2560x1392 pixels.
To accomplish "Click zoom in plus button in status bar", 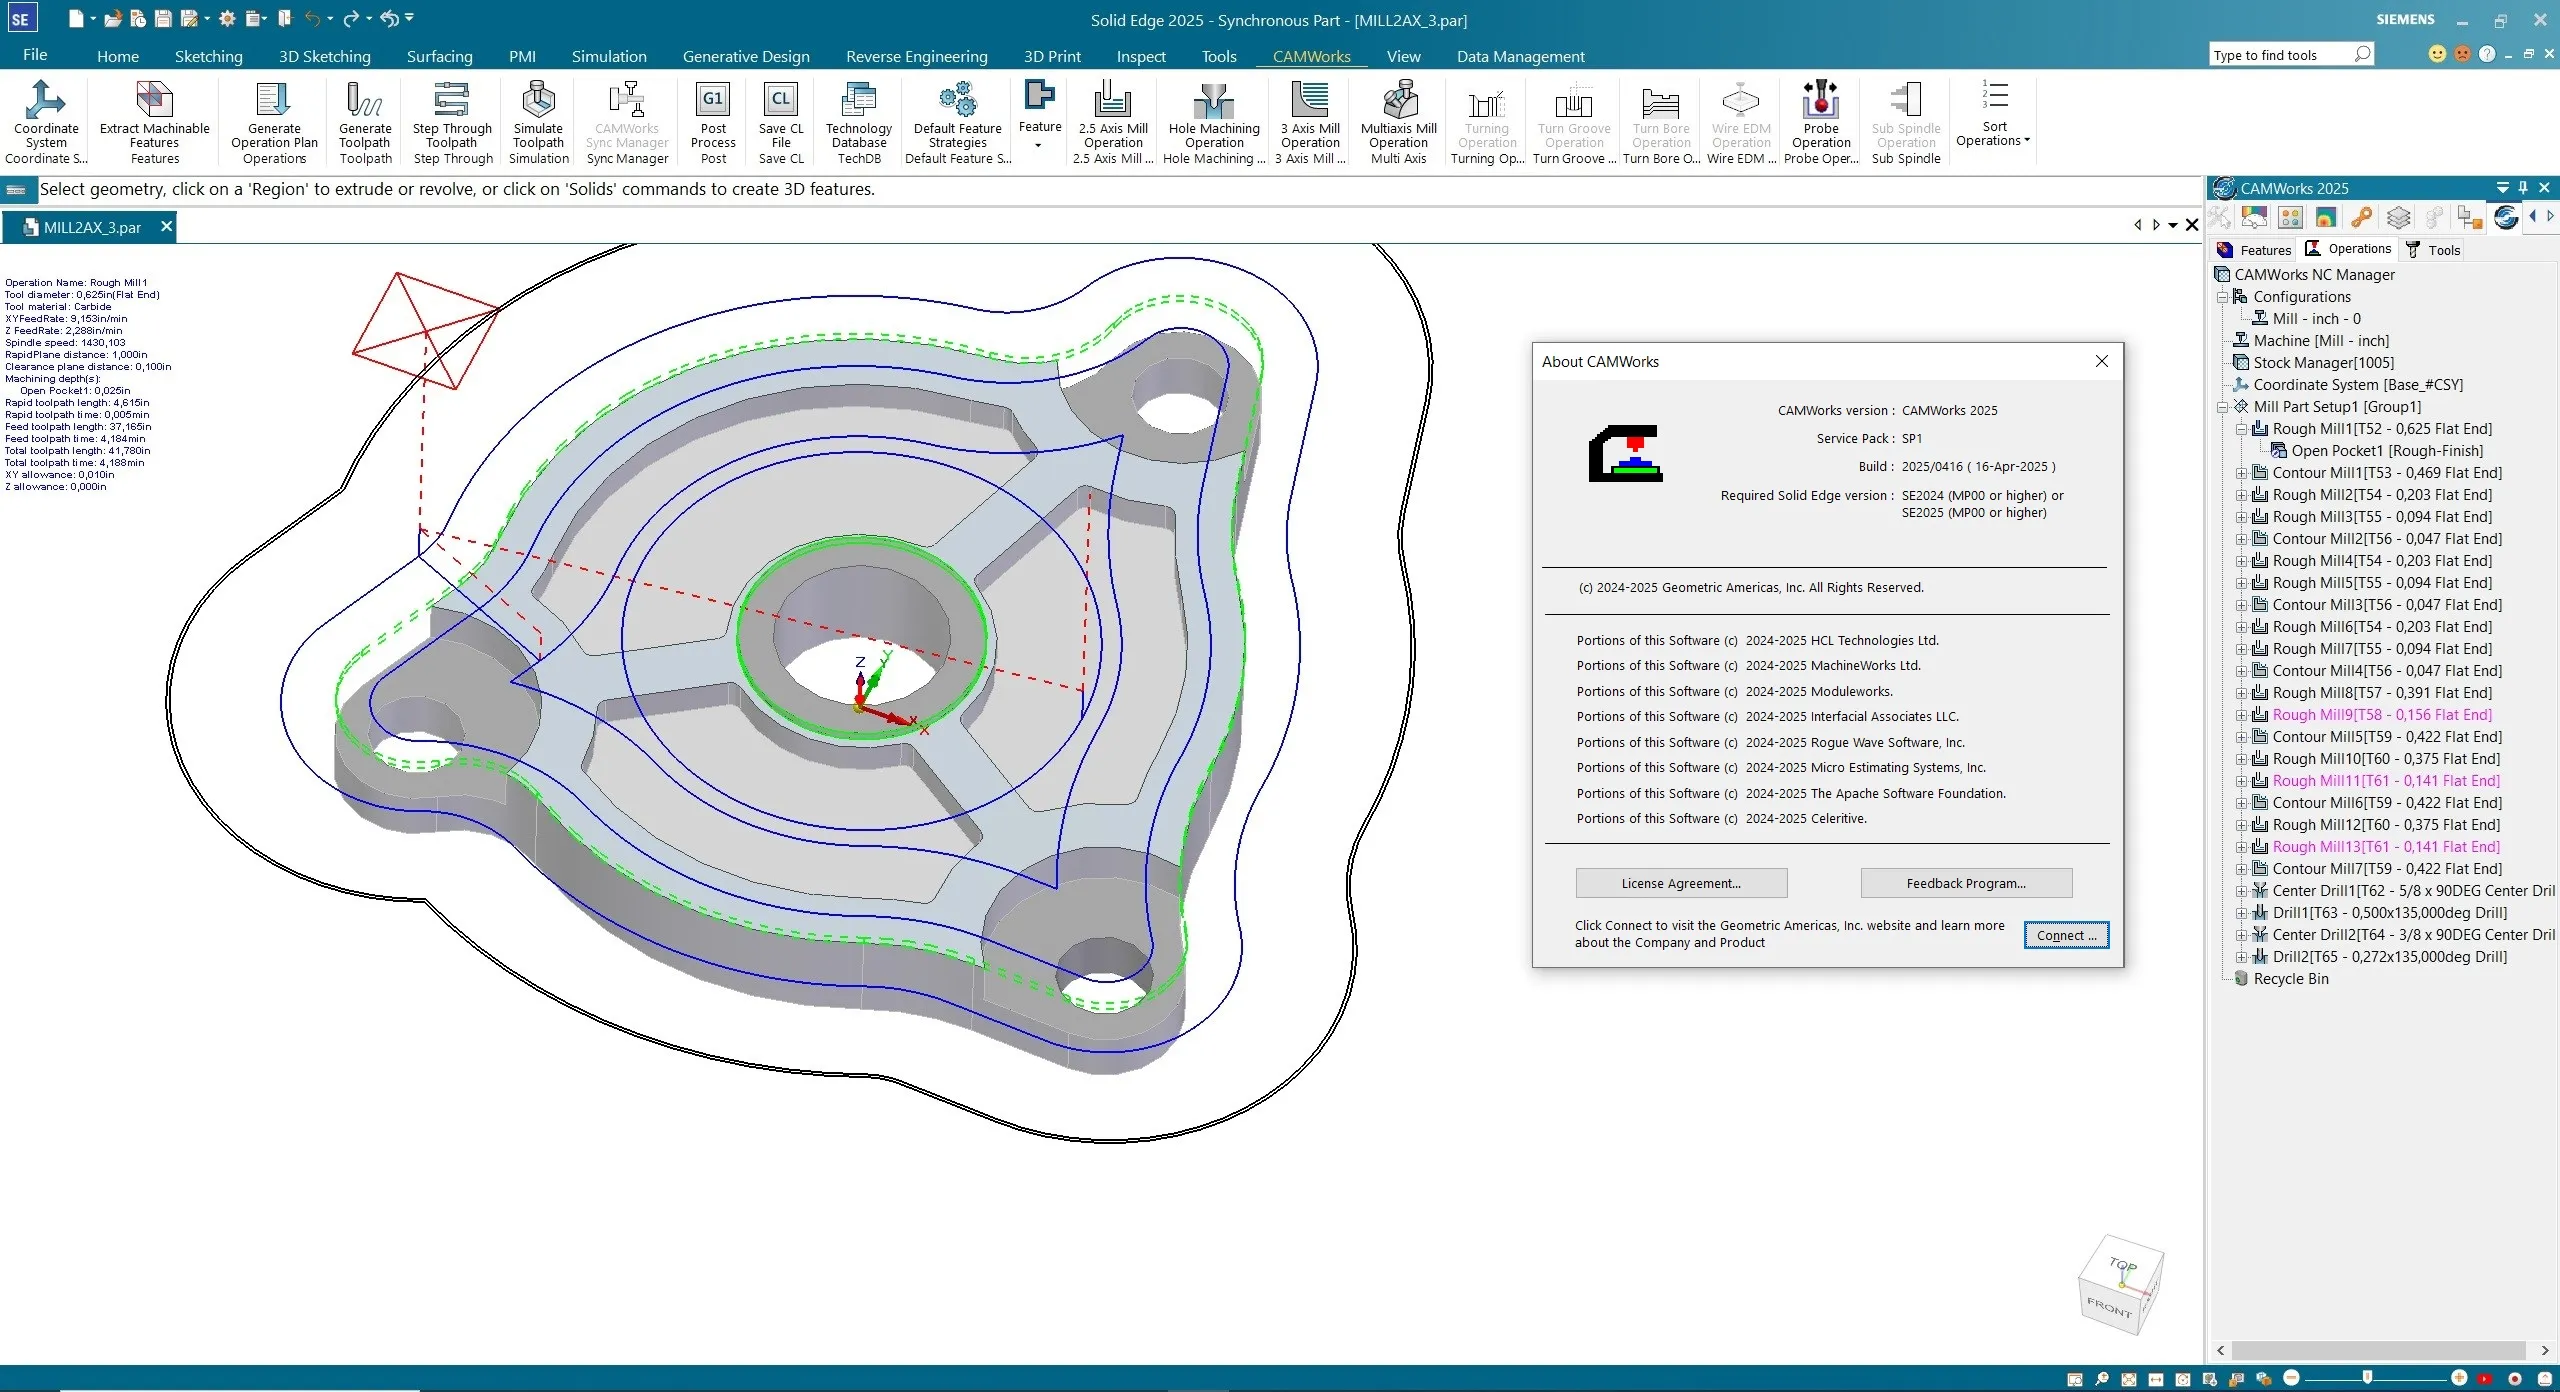I will click(2458, 1378).
